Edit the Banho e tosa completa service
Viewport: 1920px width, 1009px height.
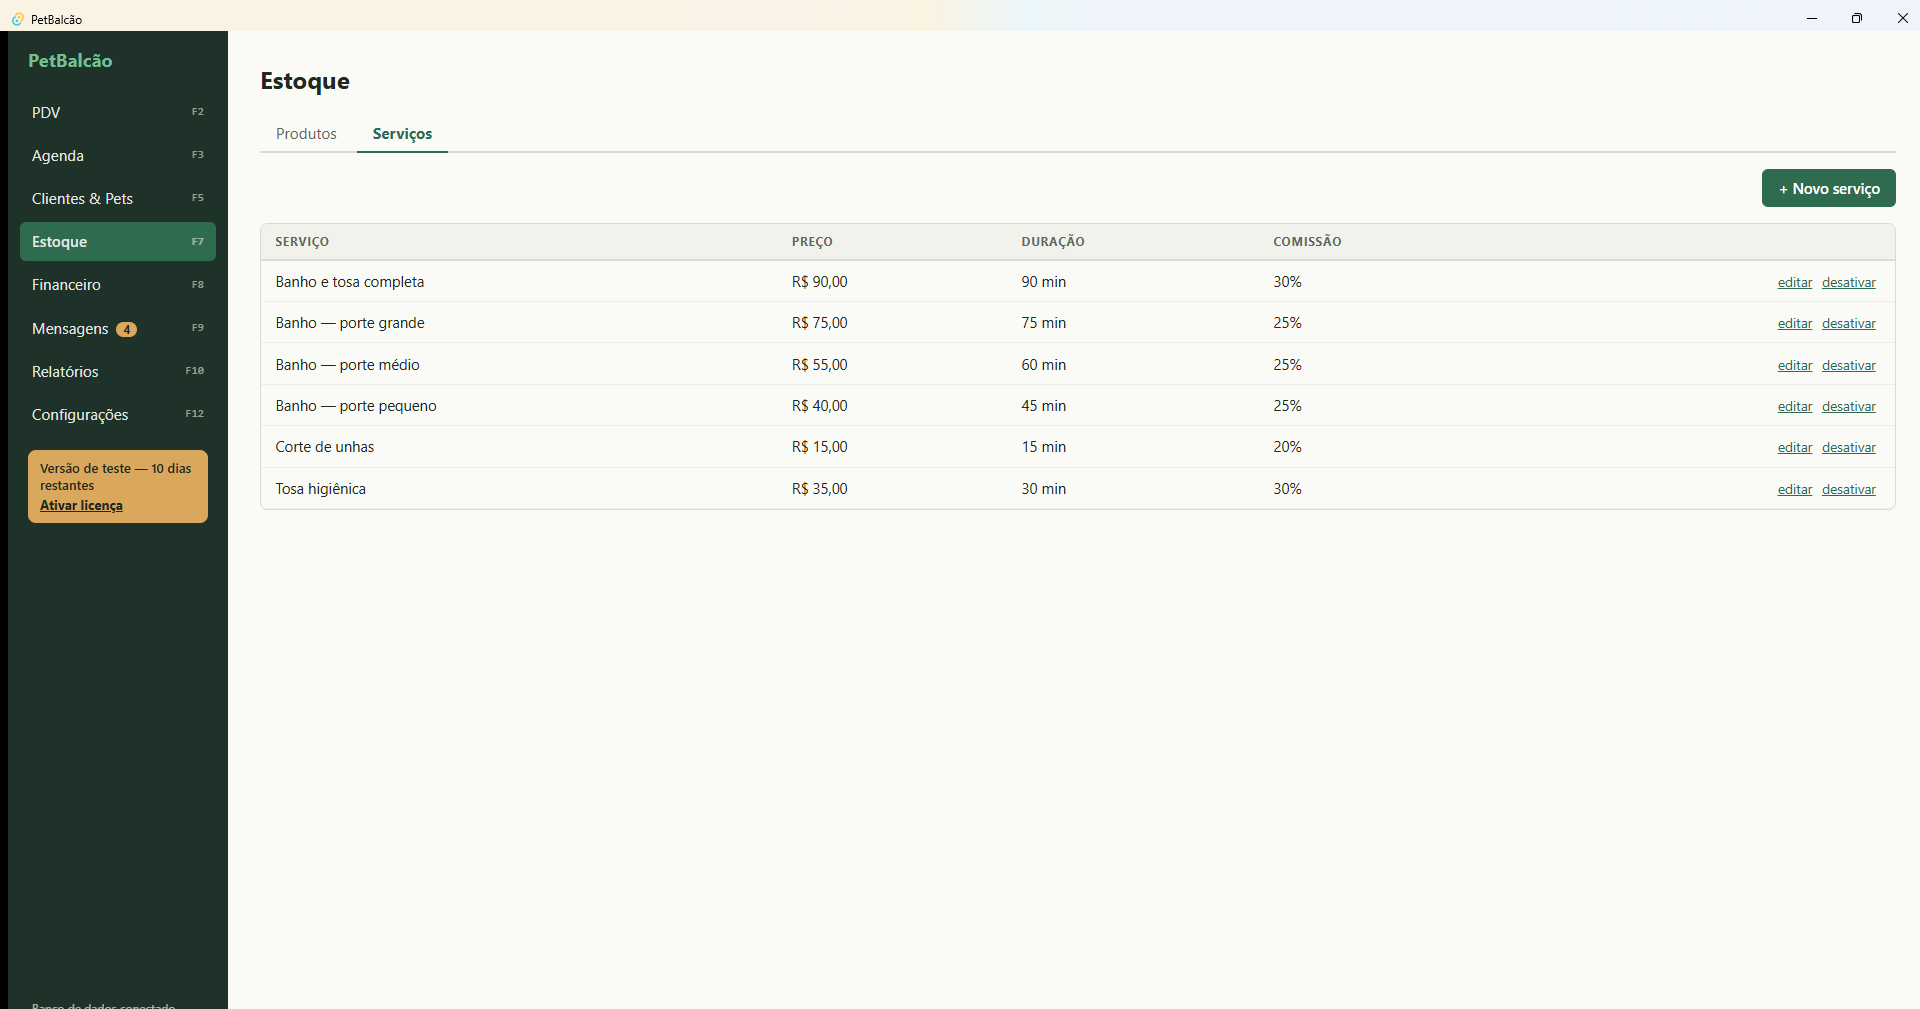[1795, 283]
